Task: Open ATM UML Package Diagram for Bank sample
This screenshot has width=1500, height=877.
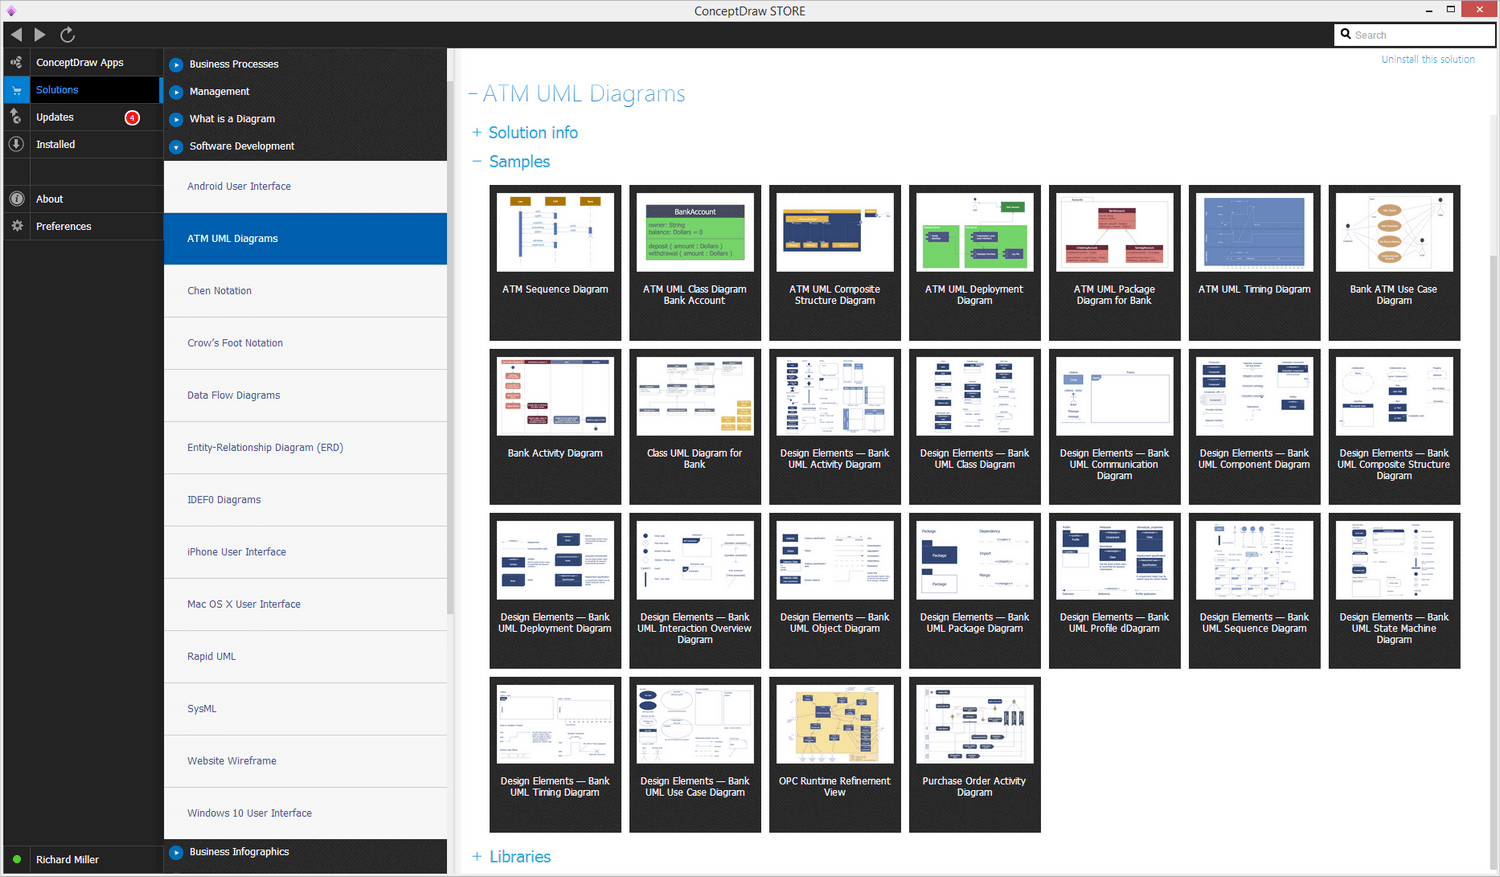Action: coord(1115,263)
